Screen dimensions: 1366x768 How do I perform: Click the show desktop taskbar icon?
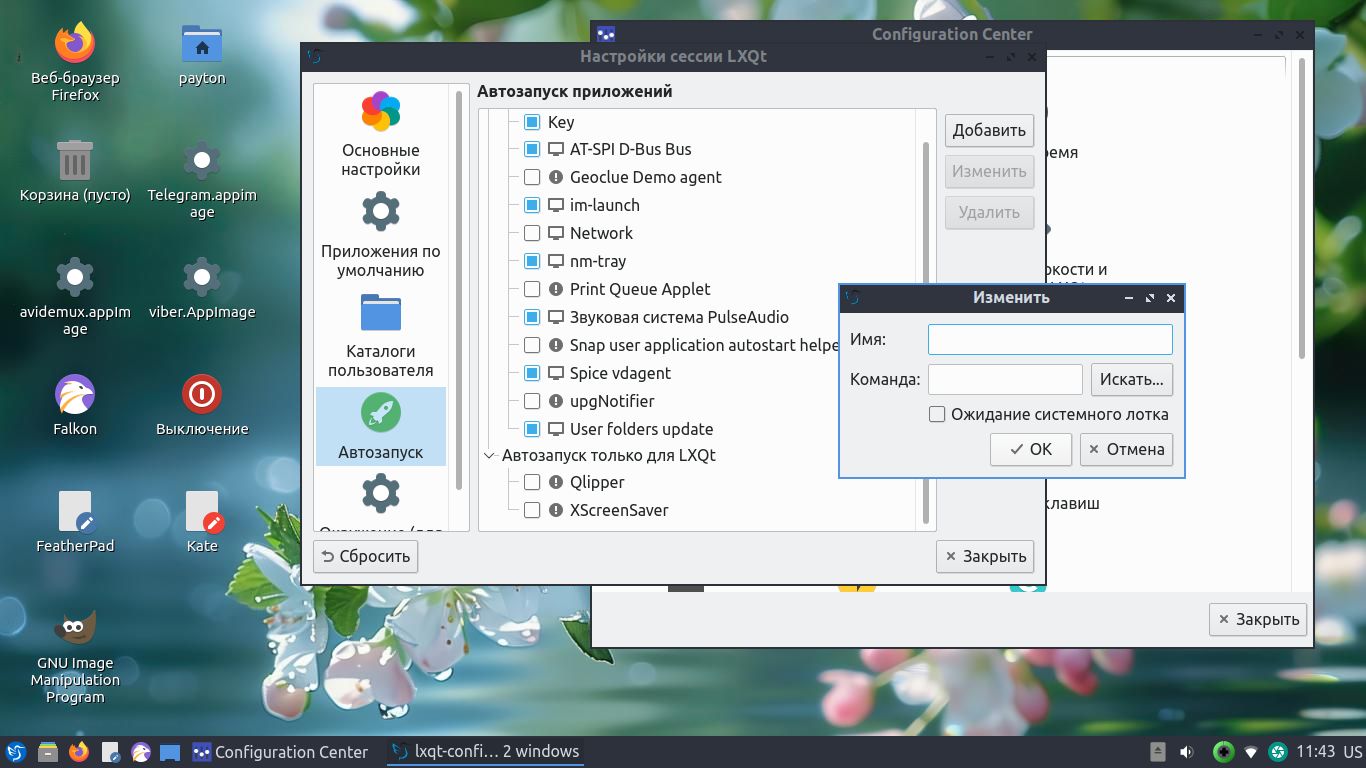click(170, 752)
